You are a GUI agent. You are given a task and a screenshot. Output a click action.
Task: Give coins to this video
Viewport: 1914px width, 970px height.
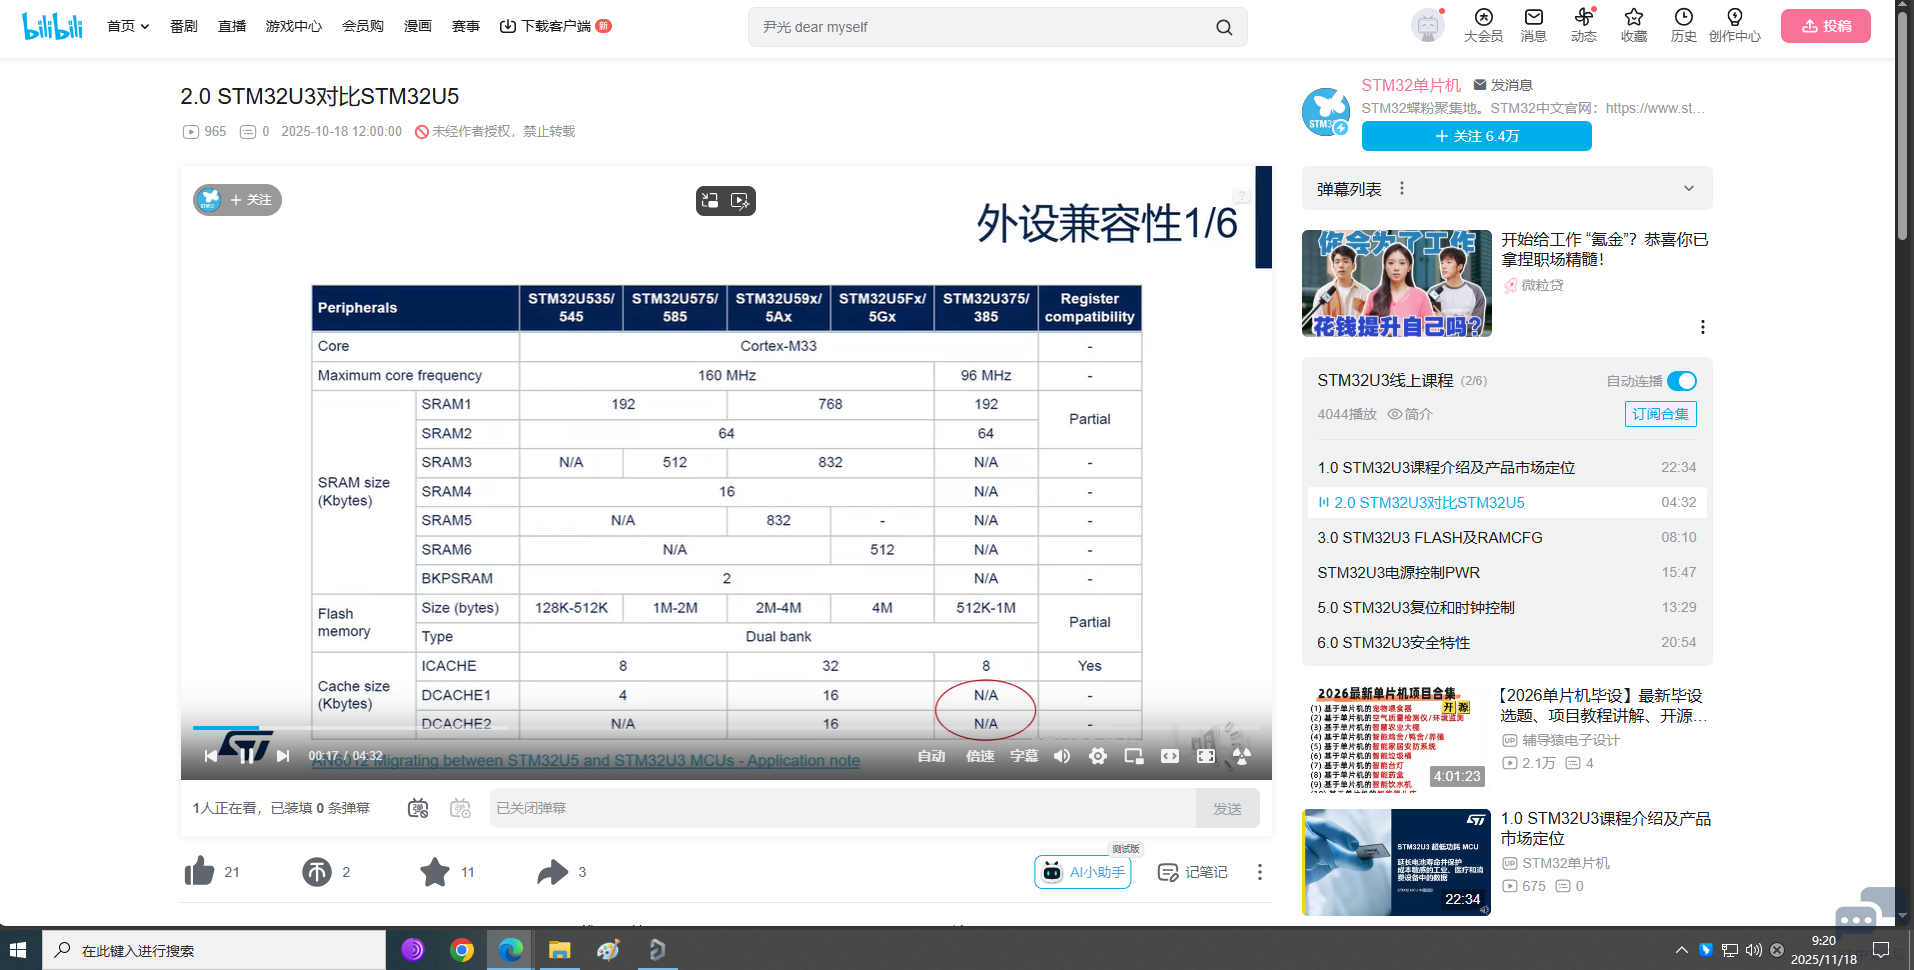pos(317,872)
